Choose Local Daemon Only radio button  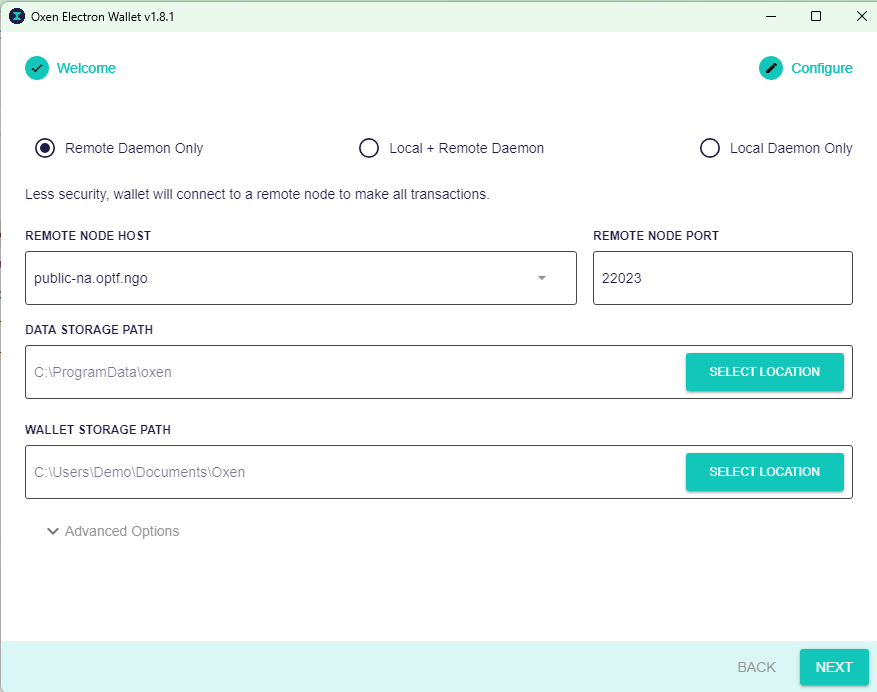click(x=710, y=148)
